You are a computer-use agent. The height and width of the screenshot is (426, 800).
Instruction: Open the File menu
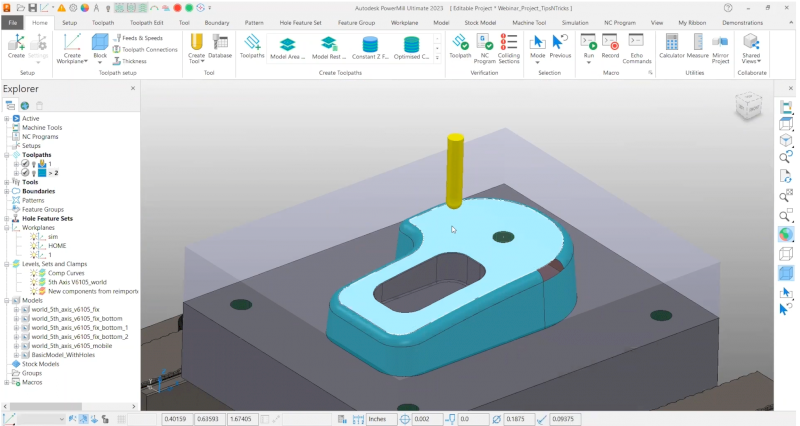13,21
